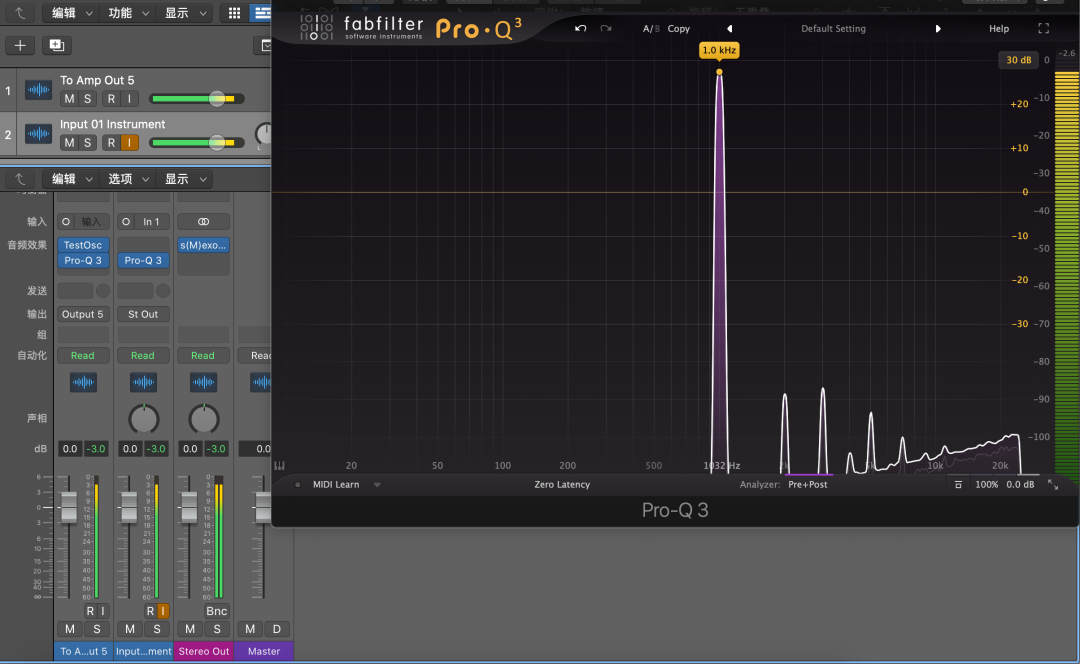Open the Default Setting preset menu

[x=833, y=29]
